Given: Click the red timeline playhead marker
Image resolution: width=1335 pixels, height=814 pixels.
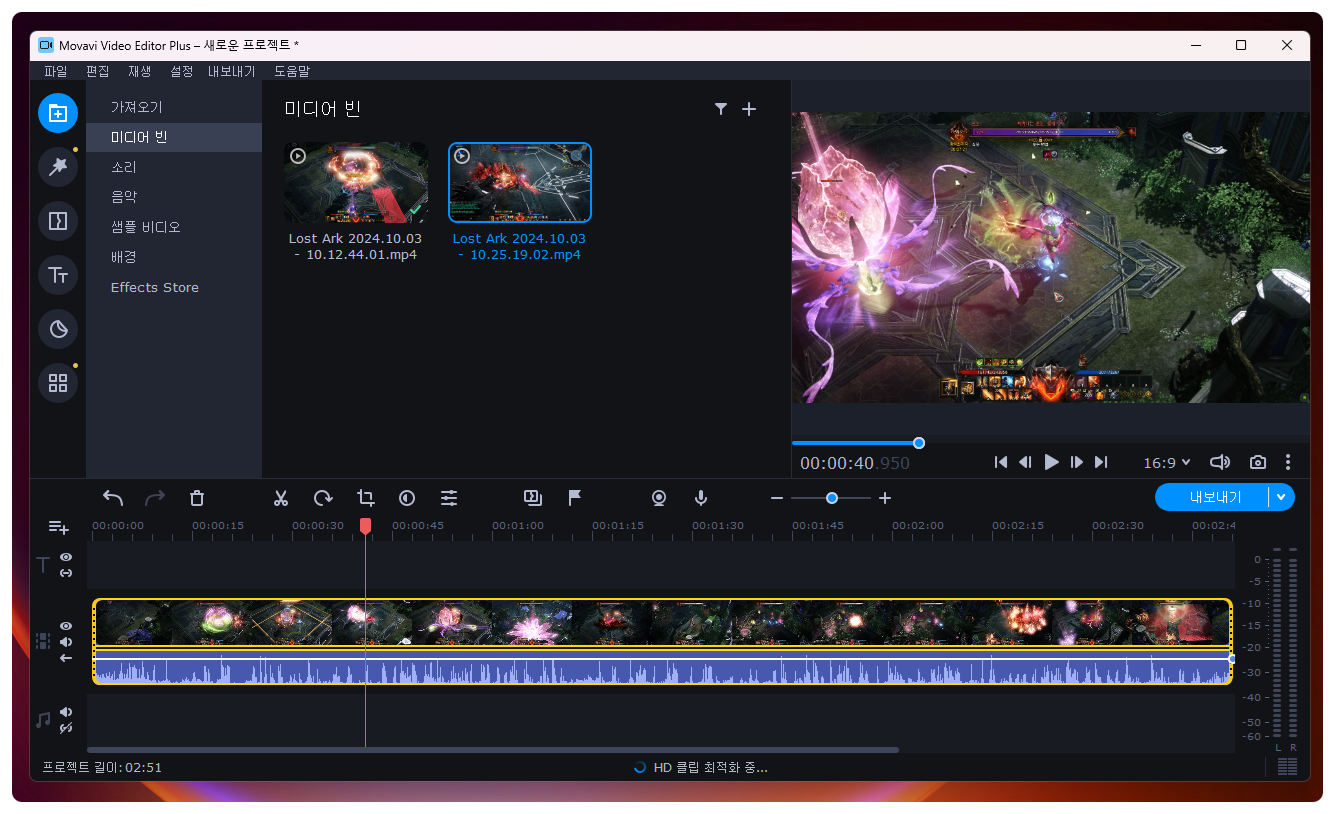Looking at the screenshot, I should tap(366, 525).
